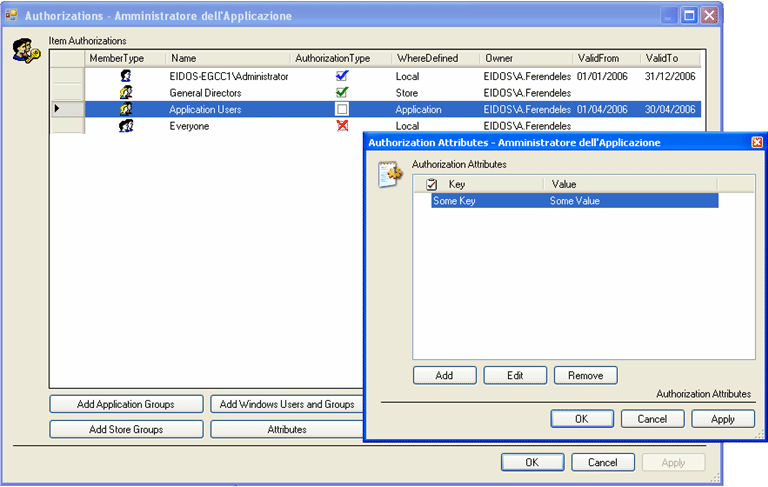This screenshot has width=768, height=487.
Task: Edit the selected authorization attribute
Action: [515, 375]
